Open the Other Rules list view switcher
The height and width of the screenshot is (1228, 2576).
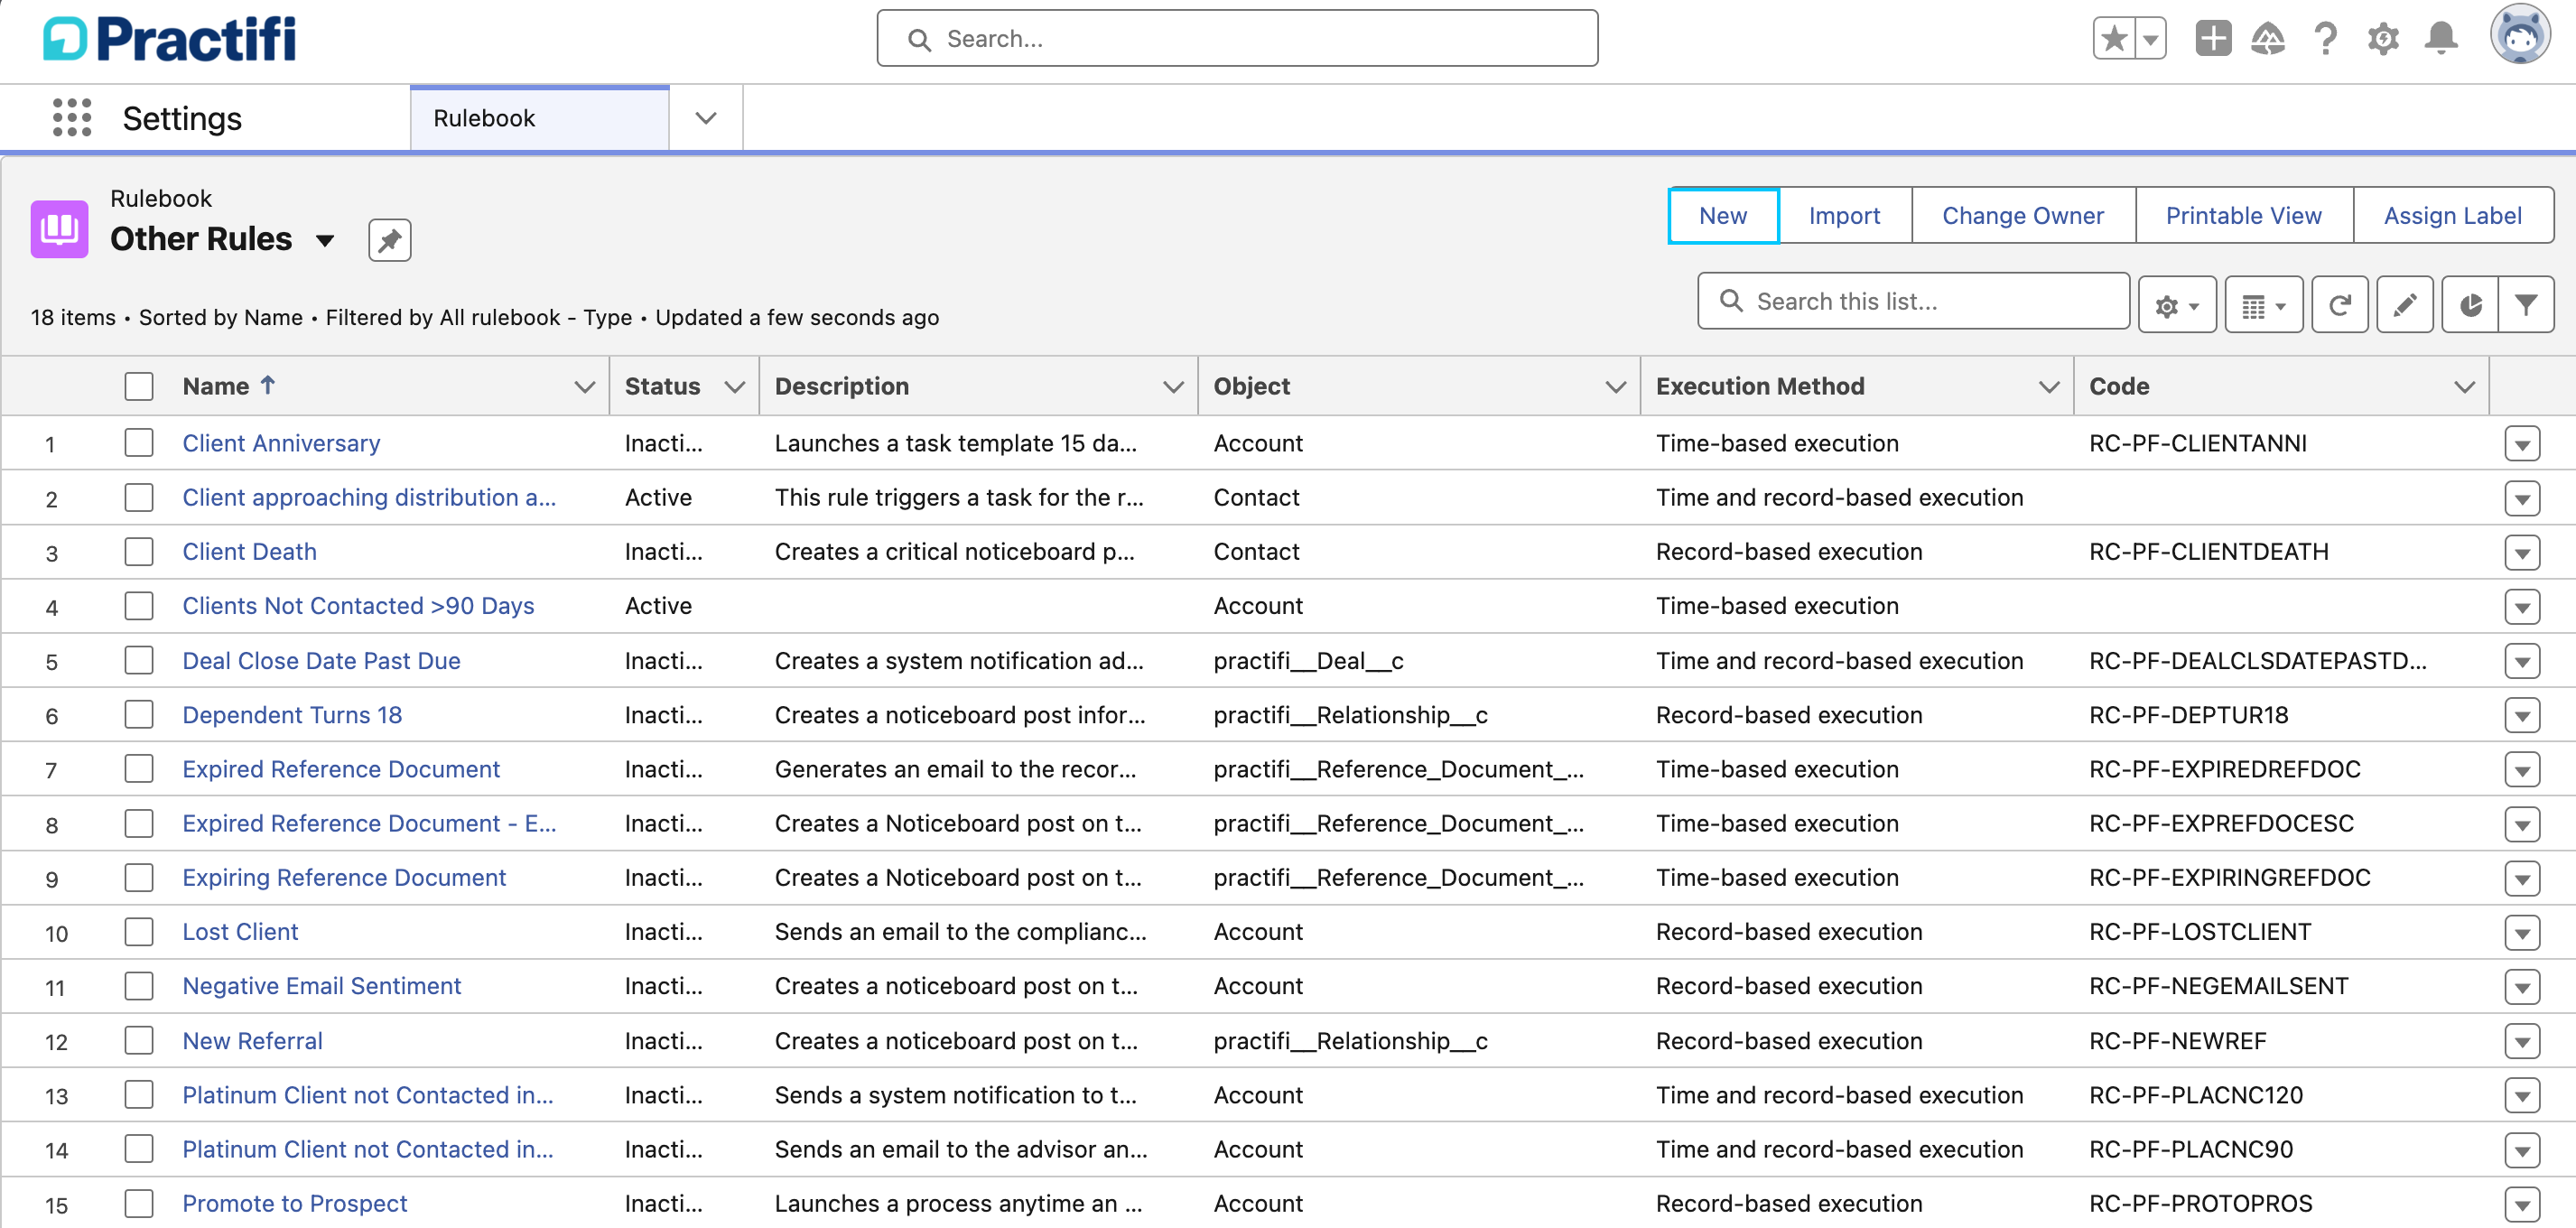tap(325, 240)
